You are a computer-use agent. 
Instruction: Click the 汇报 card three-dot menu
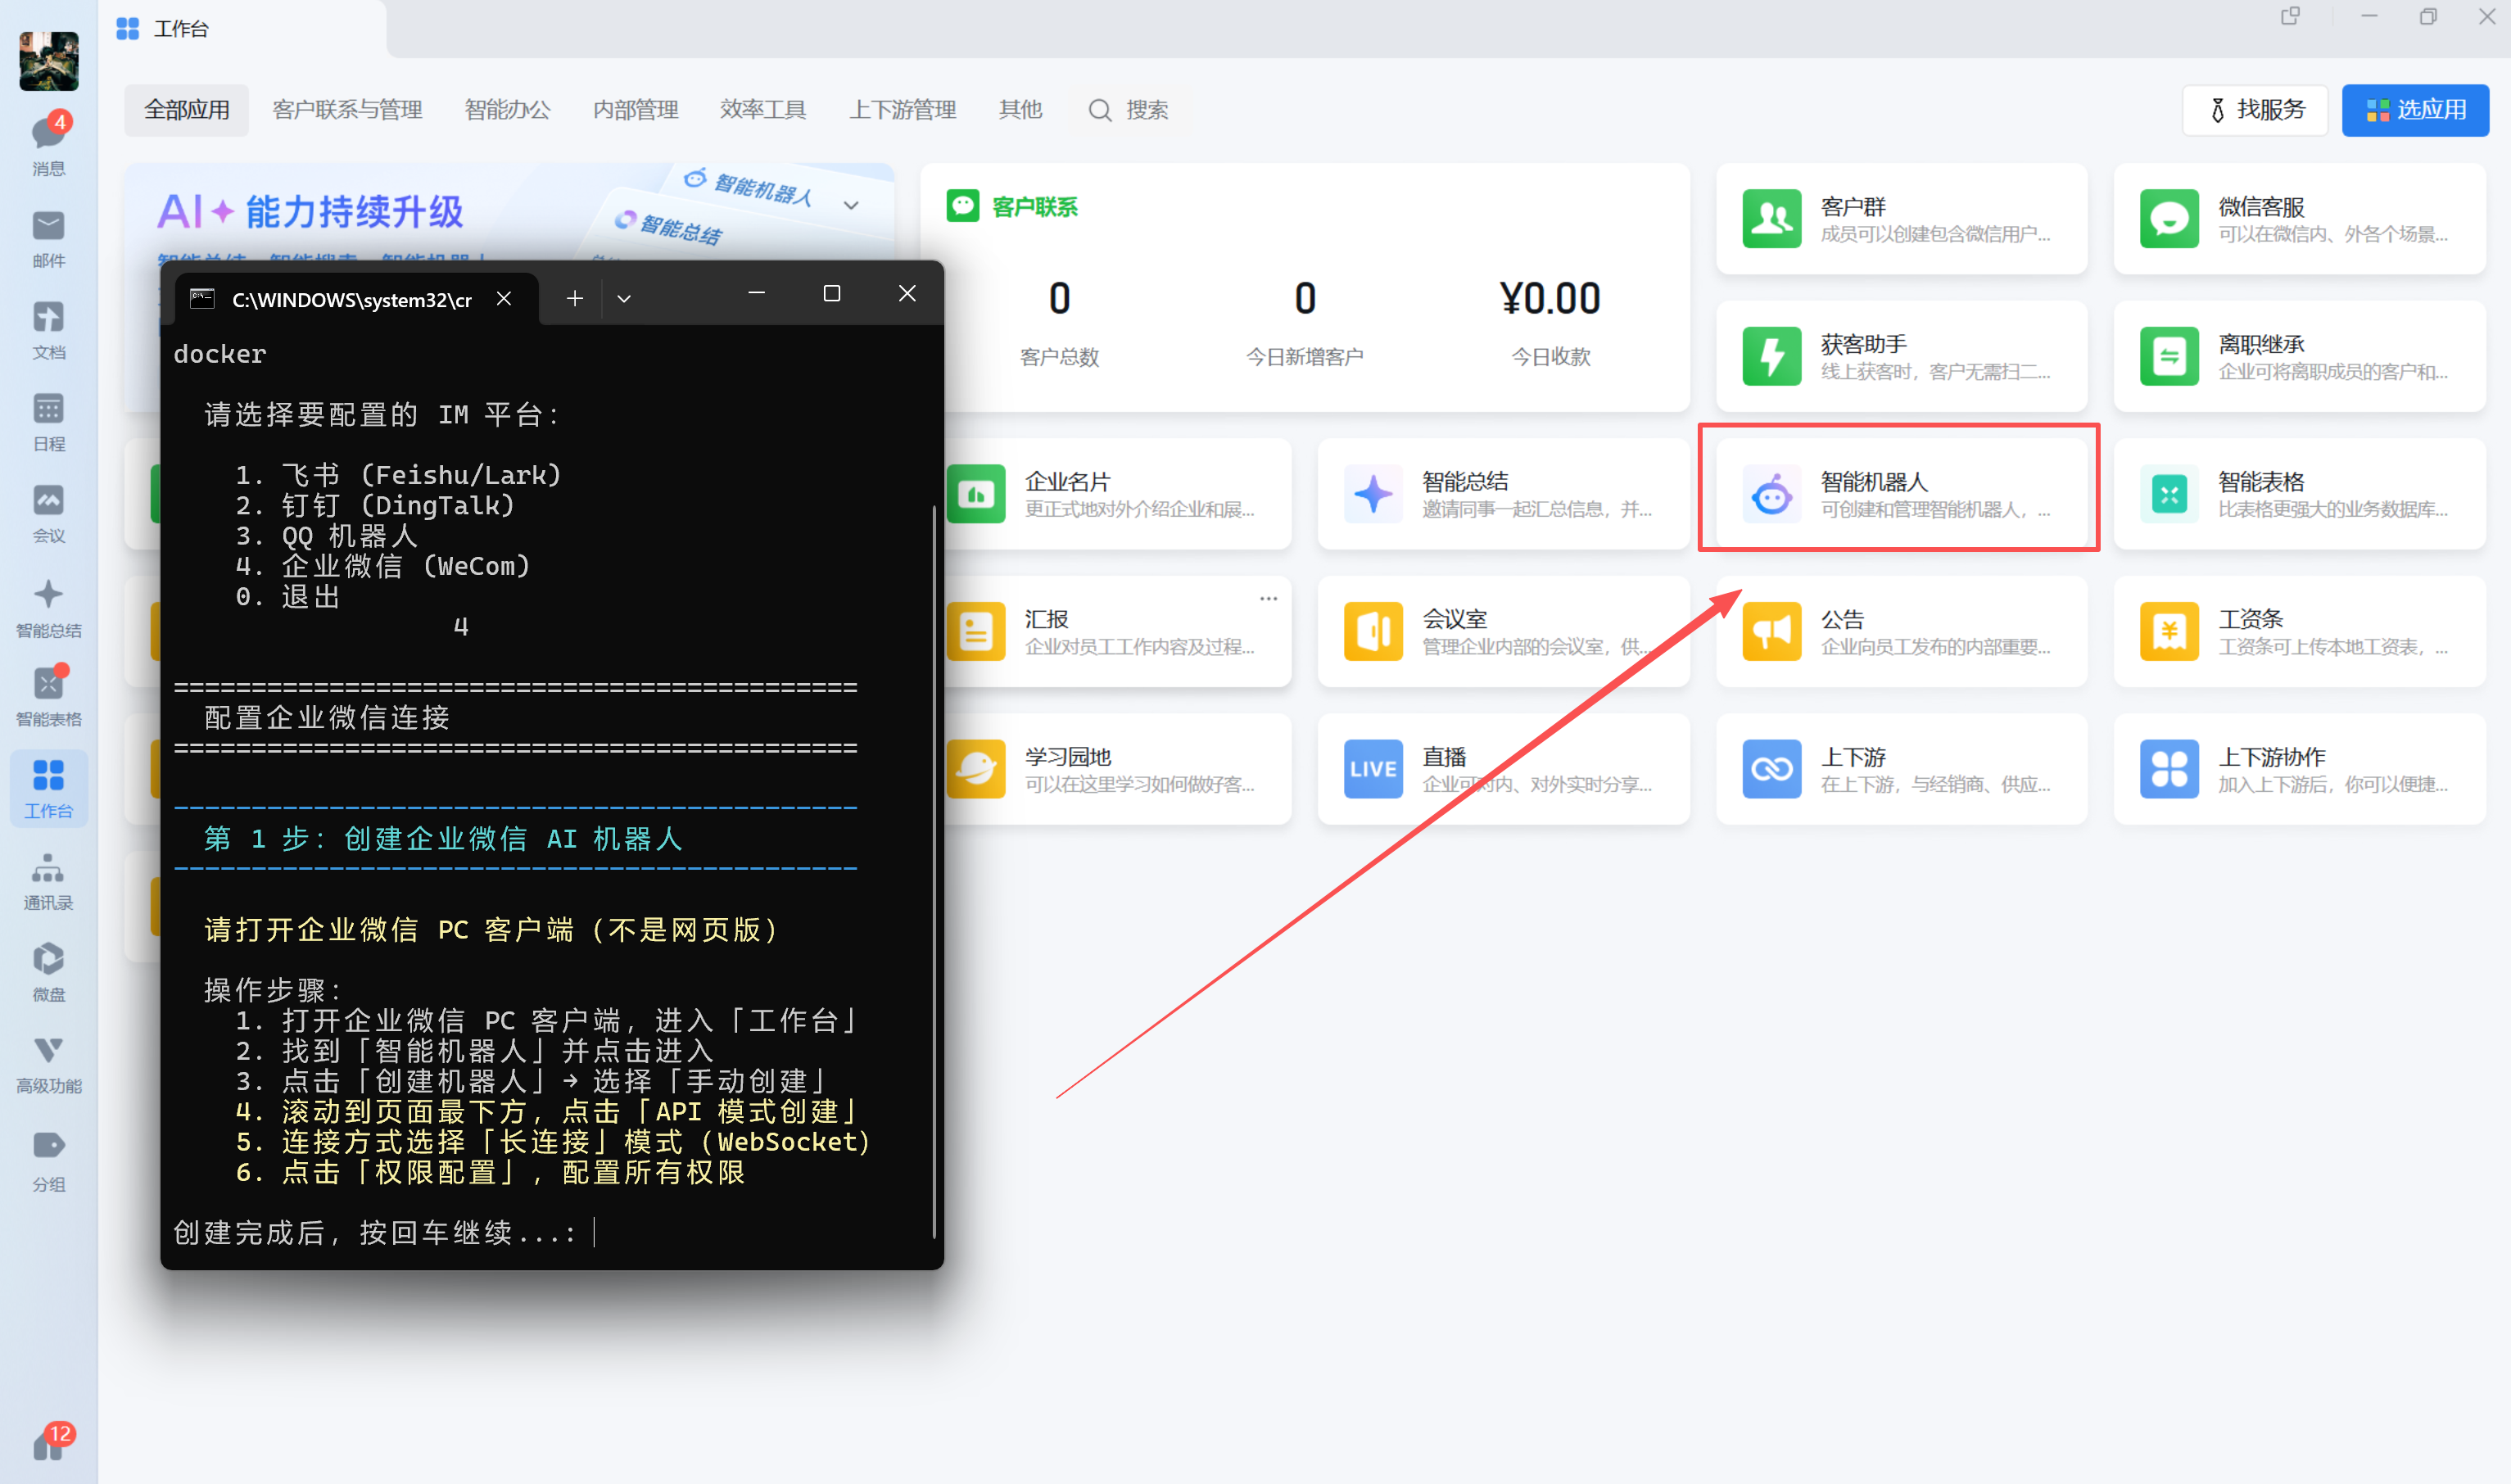pyautogui.click(x=1267, y=598)
